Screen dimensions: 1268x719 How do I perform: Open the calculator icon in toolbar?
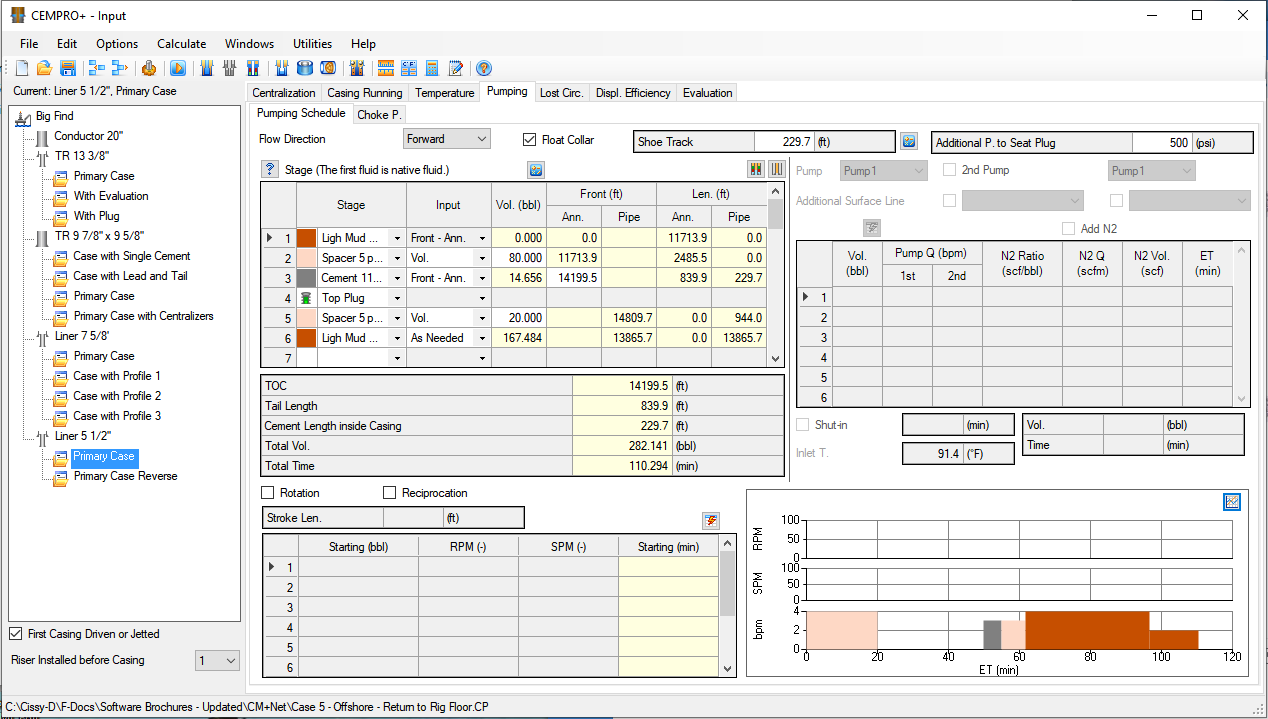433,68
